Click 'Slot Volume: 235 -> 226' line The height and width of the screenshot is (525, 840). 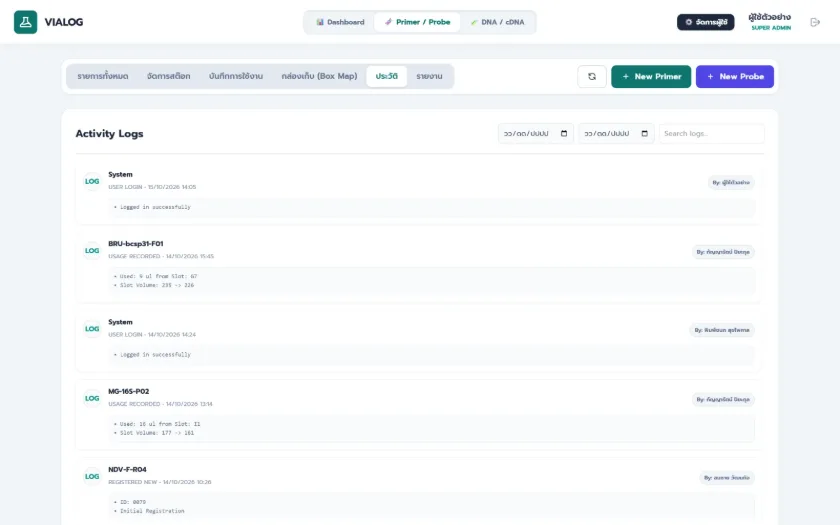(x=154, y=285)
